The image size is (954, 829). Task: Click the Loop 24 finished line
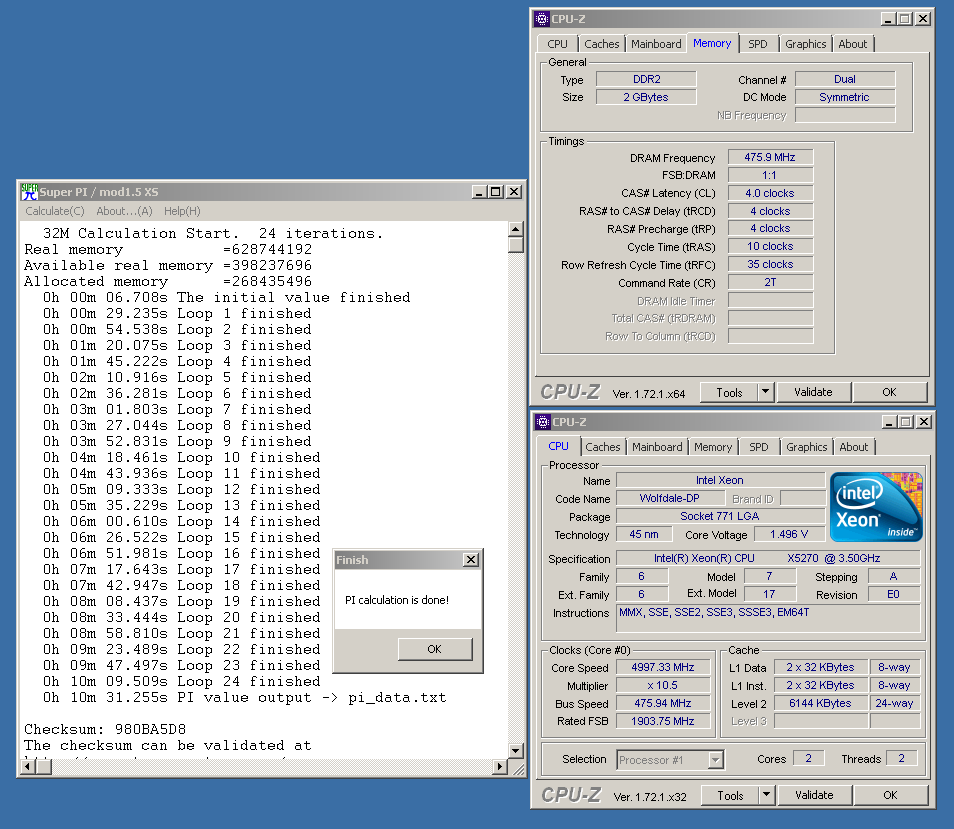point(181,681)
